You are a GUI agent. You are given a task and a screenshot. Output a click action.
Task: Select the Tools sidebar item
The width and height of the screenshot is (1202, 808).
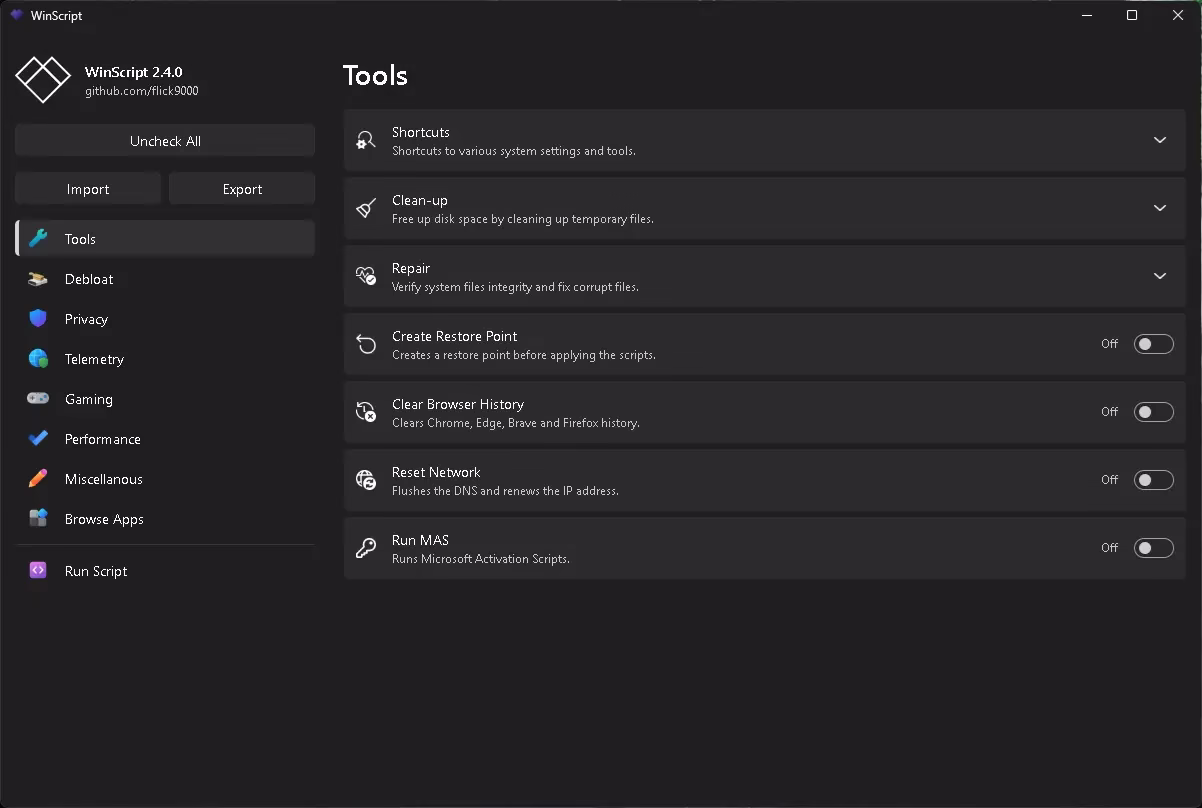point(165,239)
